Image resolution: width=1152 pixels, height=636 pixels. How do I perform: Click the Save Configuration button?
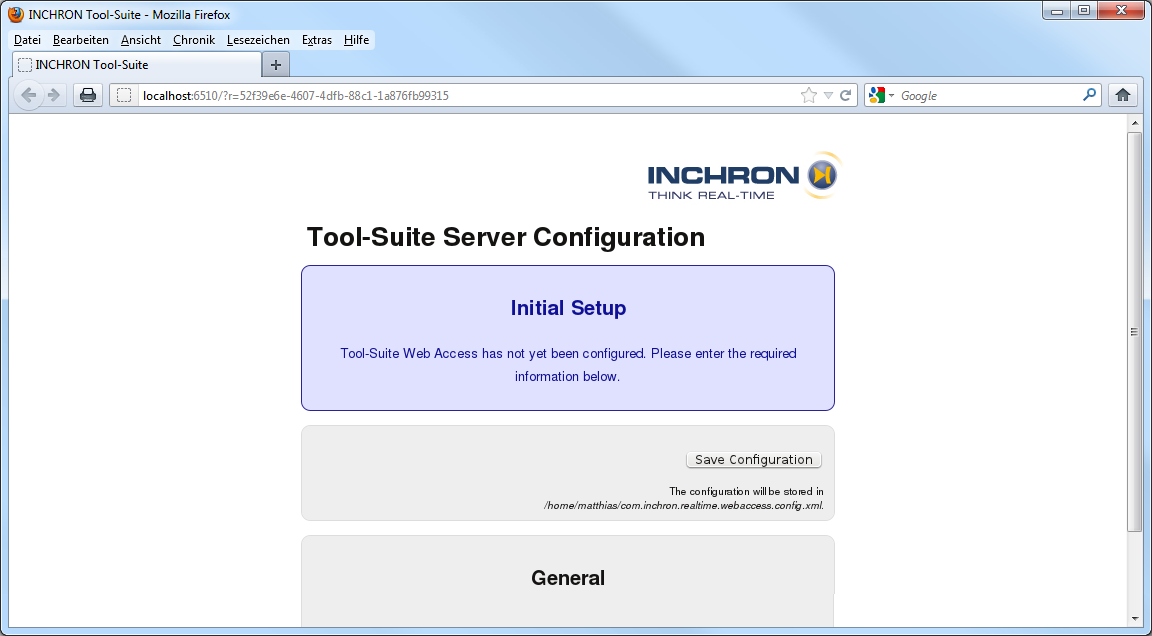754,460
